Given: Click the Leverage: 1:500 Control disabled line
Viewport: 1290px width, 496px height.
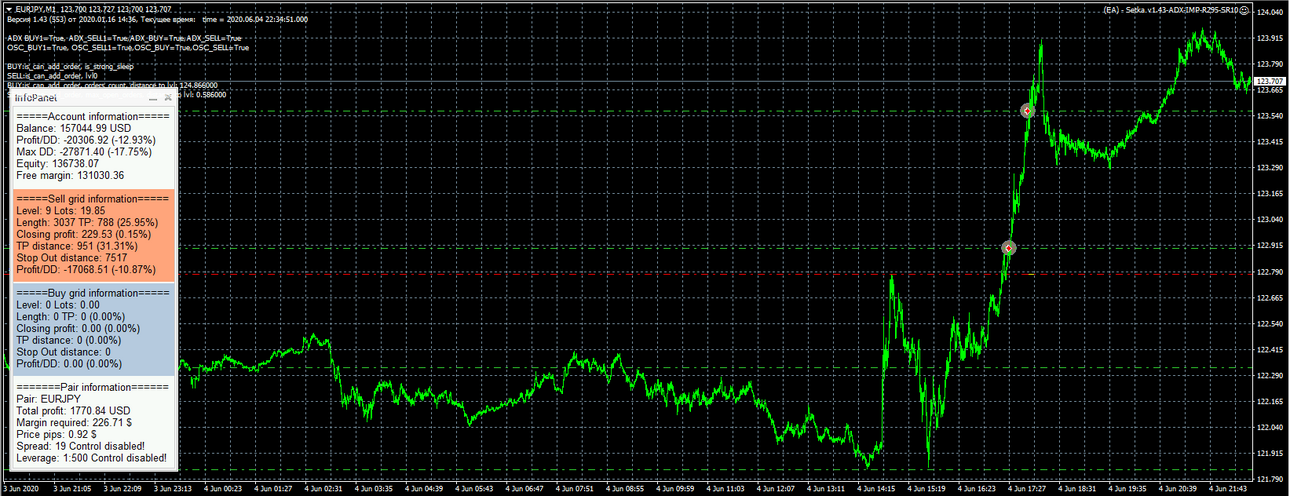Looking at the screenshot, I should coord(91,458).
